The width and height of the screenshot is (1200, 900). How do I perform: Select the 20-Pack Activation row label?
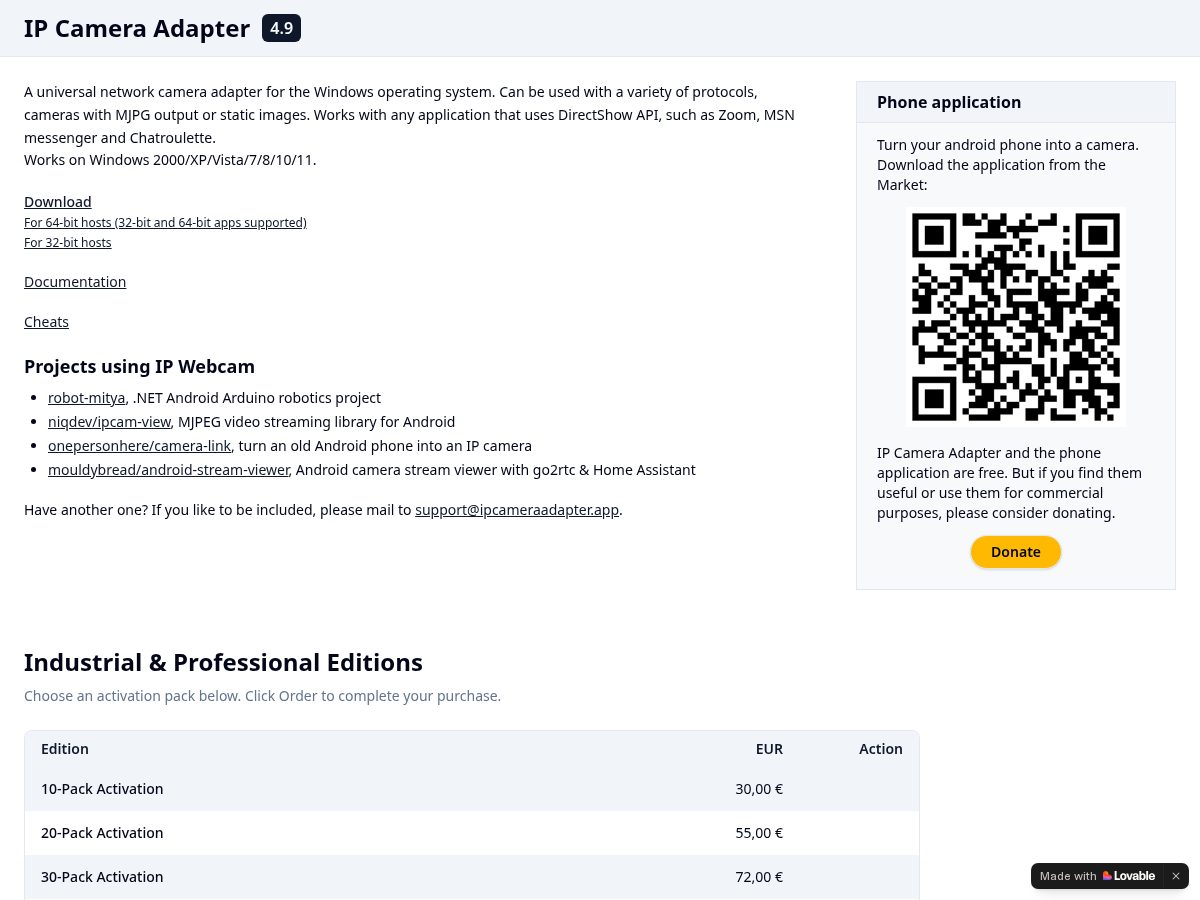102,833
